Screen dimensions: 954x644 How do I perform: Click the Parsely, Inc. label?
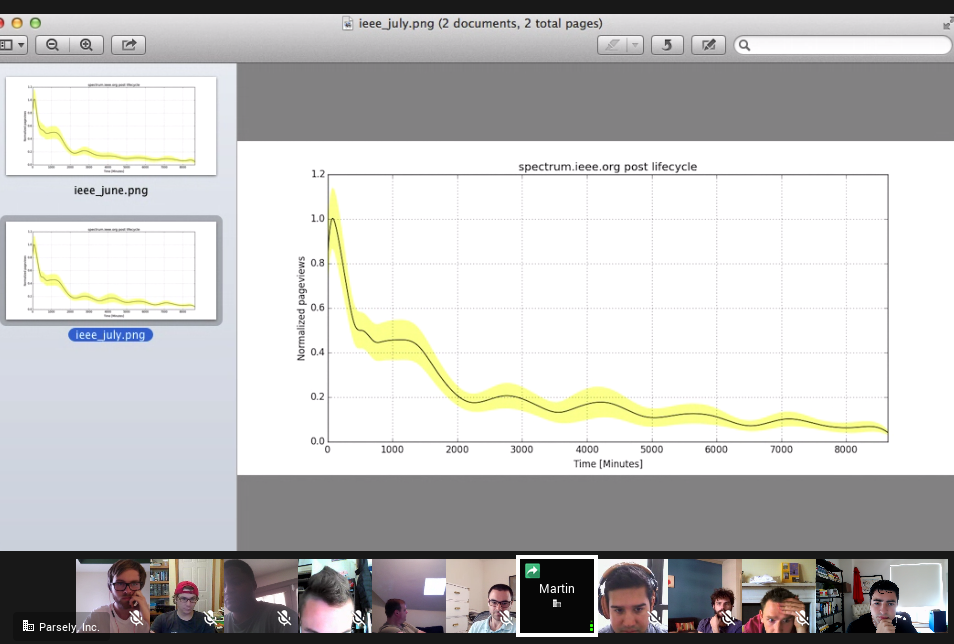69,627
